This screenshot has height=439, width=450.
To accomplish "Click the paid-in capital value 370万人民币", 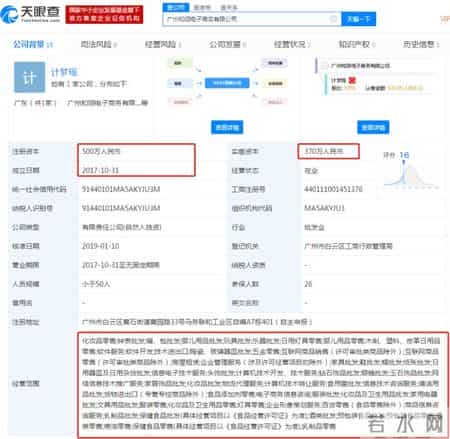I will (324, 151).
